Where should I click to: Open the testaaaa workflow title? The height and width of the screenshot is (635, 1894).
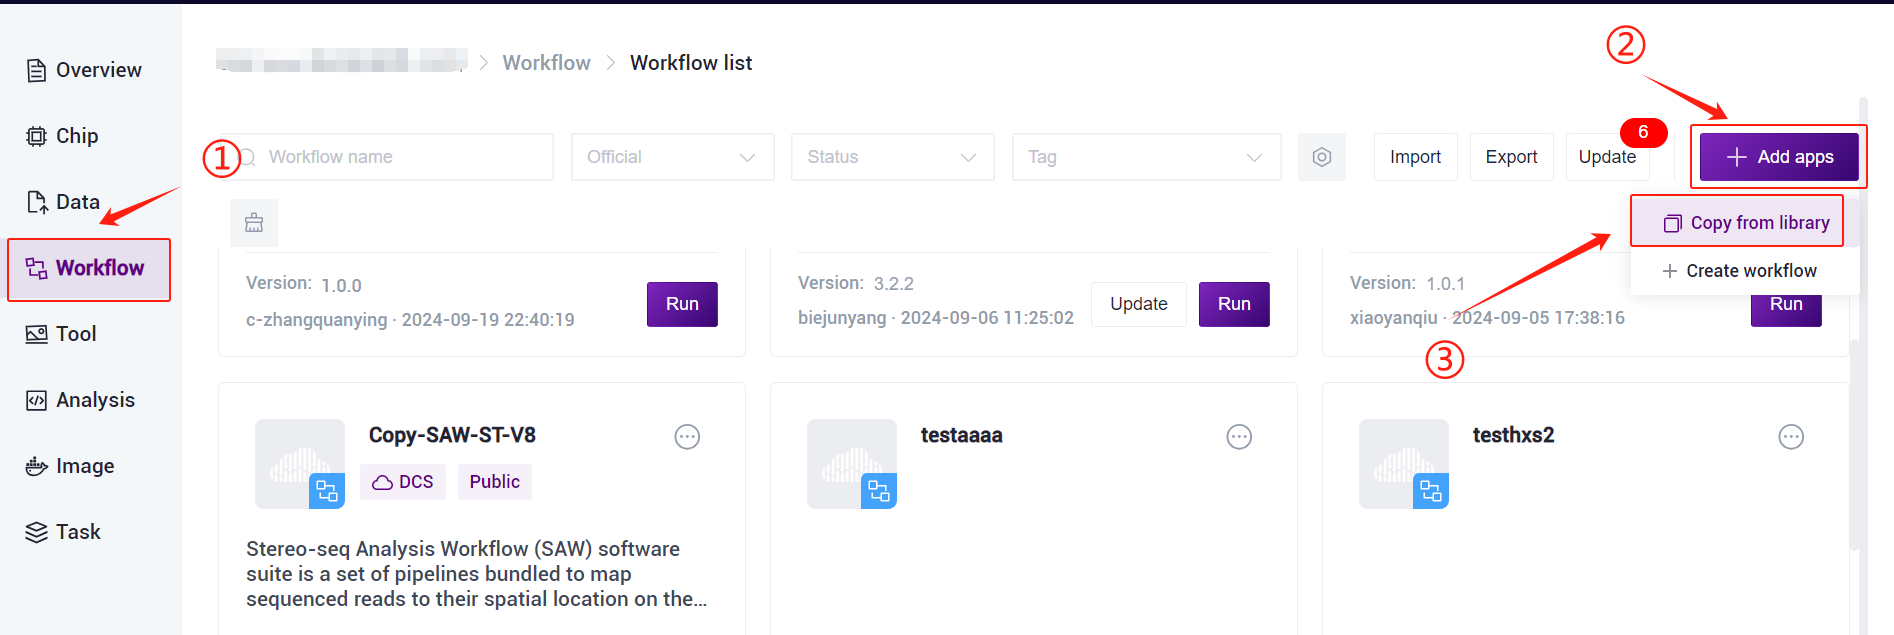(x=962, y=436)
